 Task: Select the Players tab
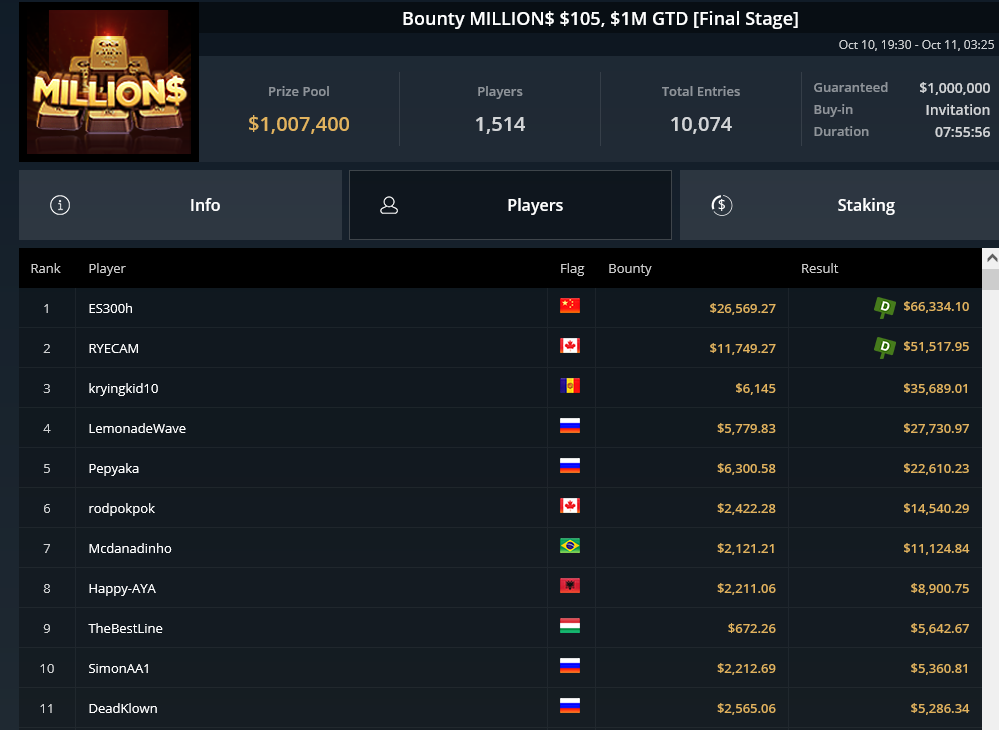click(x=510, y=205)
